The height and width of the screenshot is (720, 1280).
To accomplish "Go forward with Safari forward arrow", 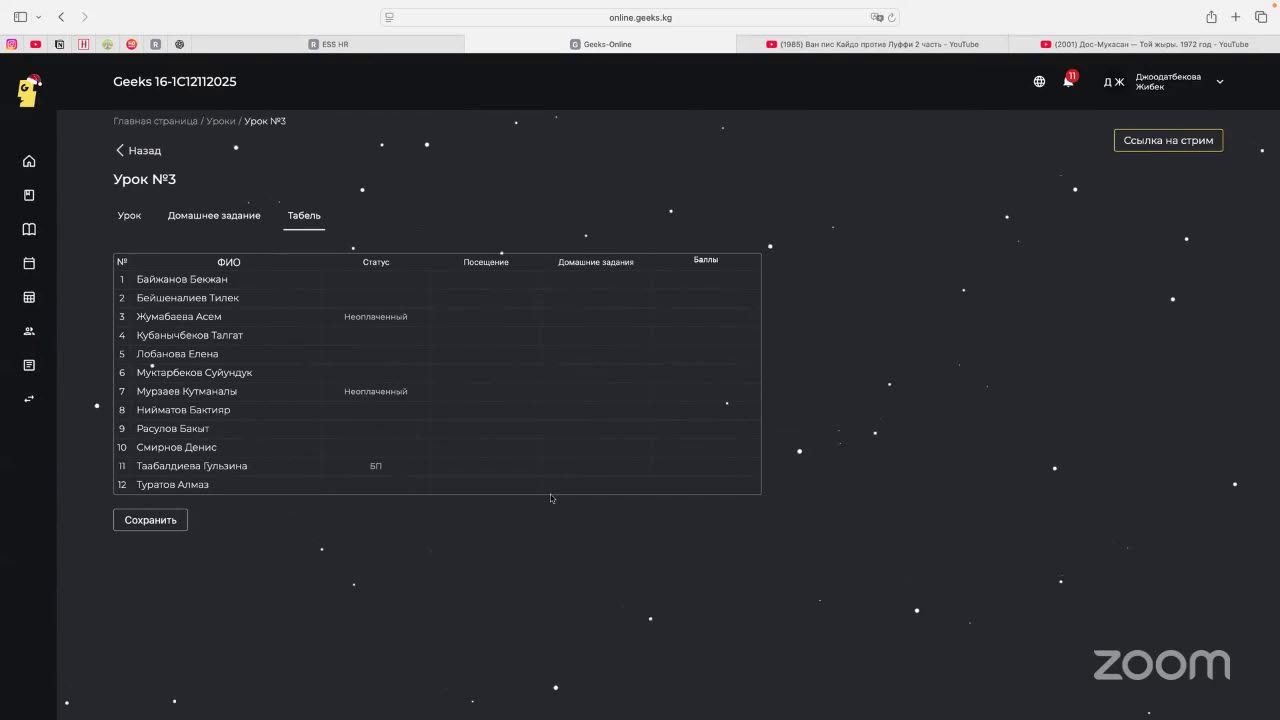I will tap(84, 17).
